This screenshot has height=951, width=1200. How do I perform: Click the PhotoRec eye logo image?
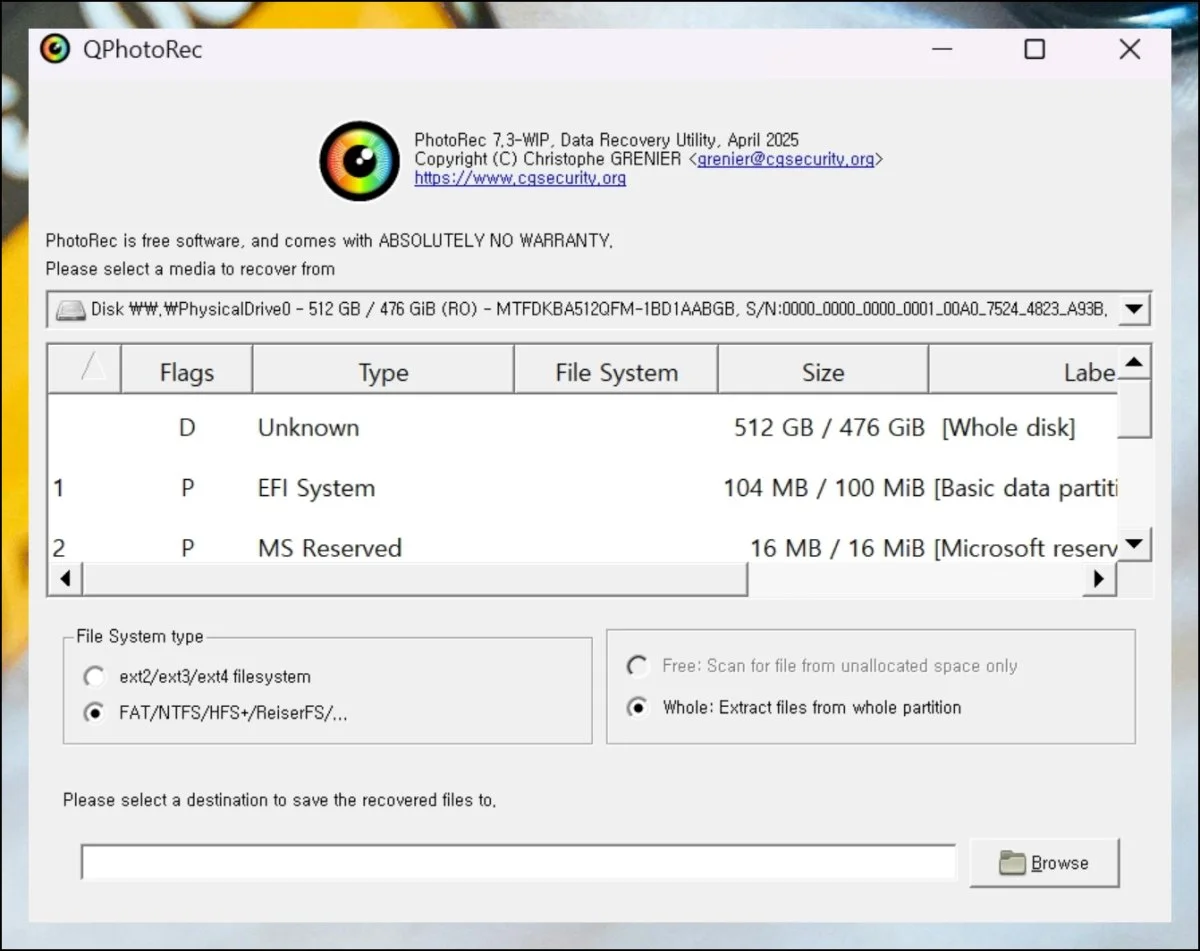[x=359, y=161]
